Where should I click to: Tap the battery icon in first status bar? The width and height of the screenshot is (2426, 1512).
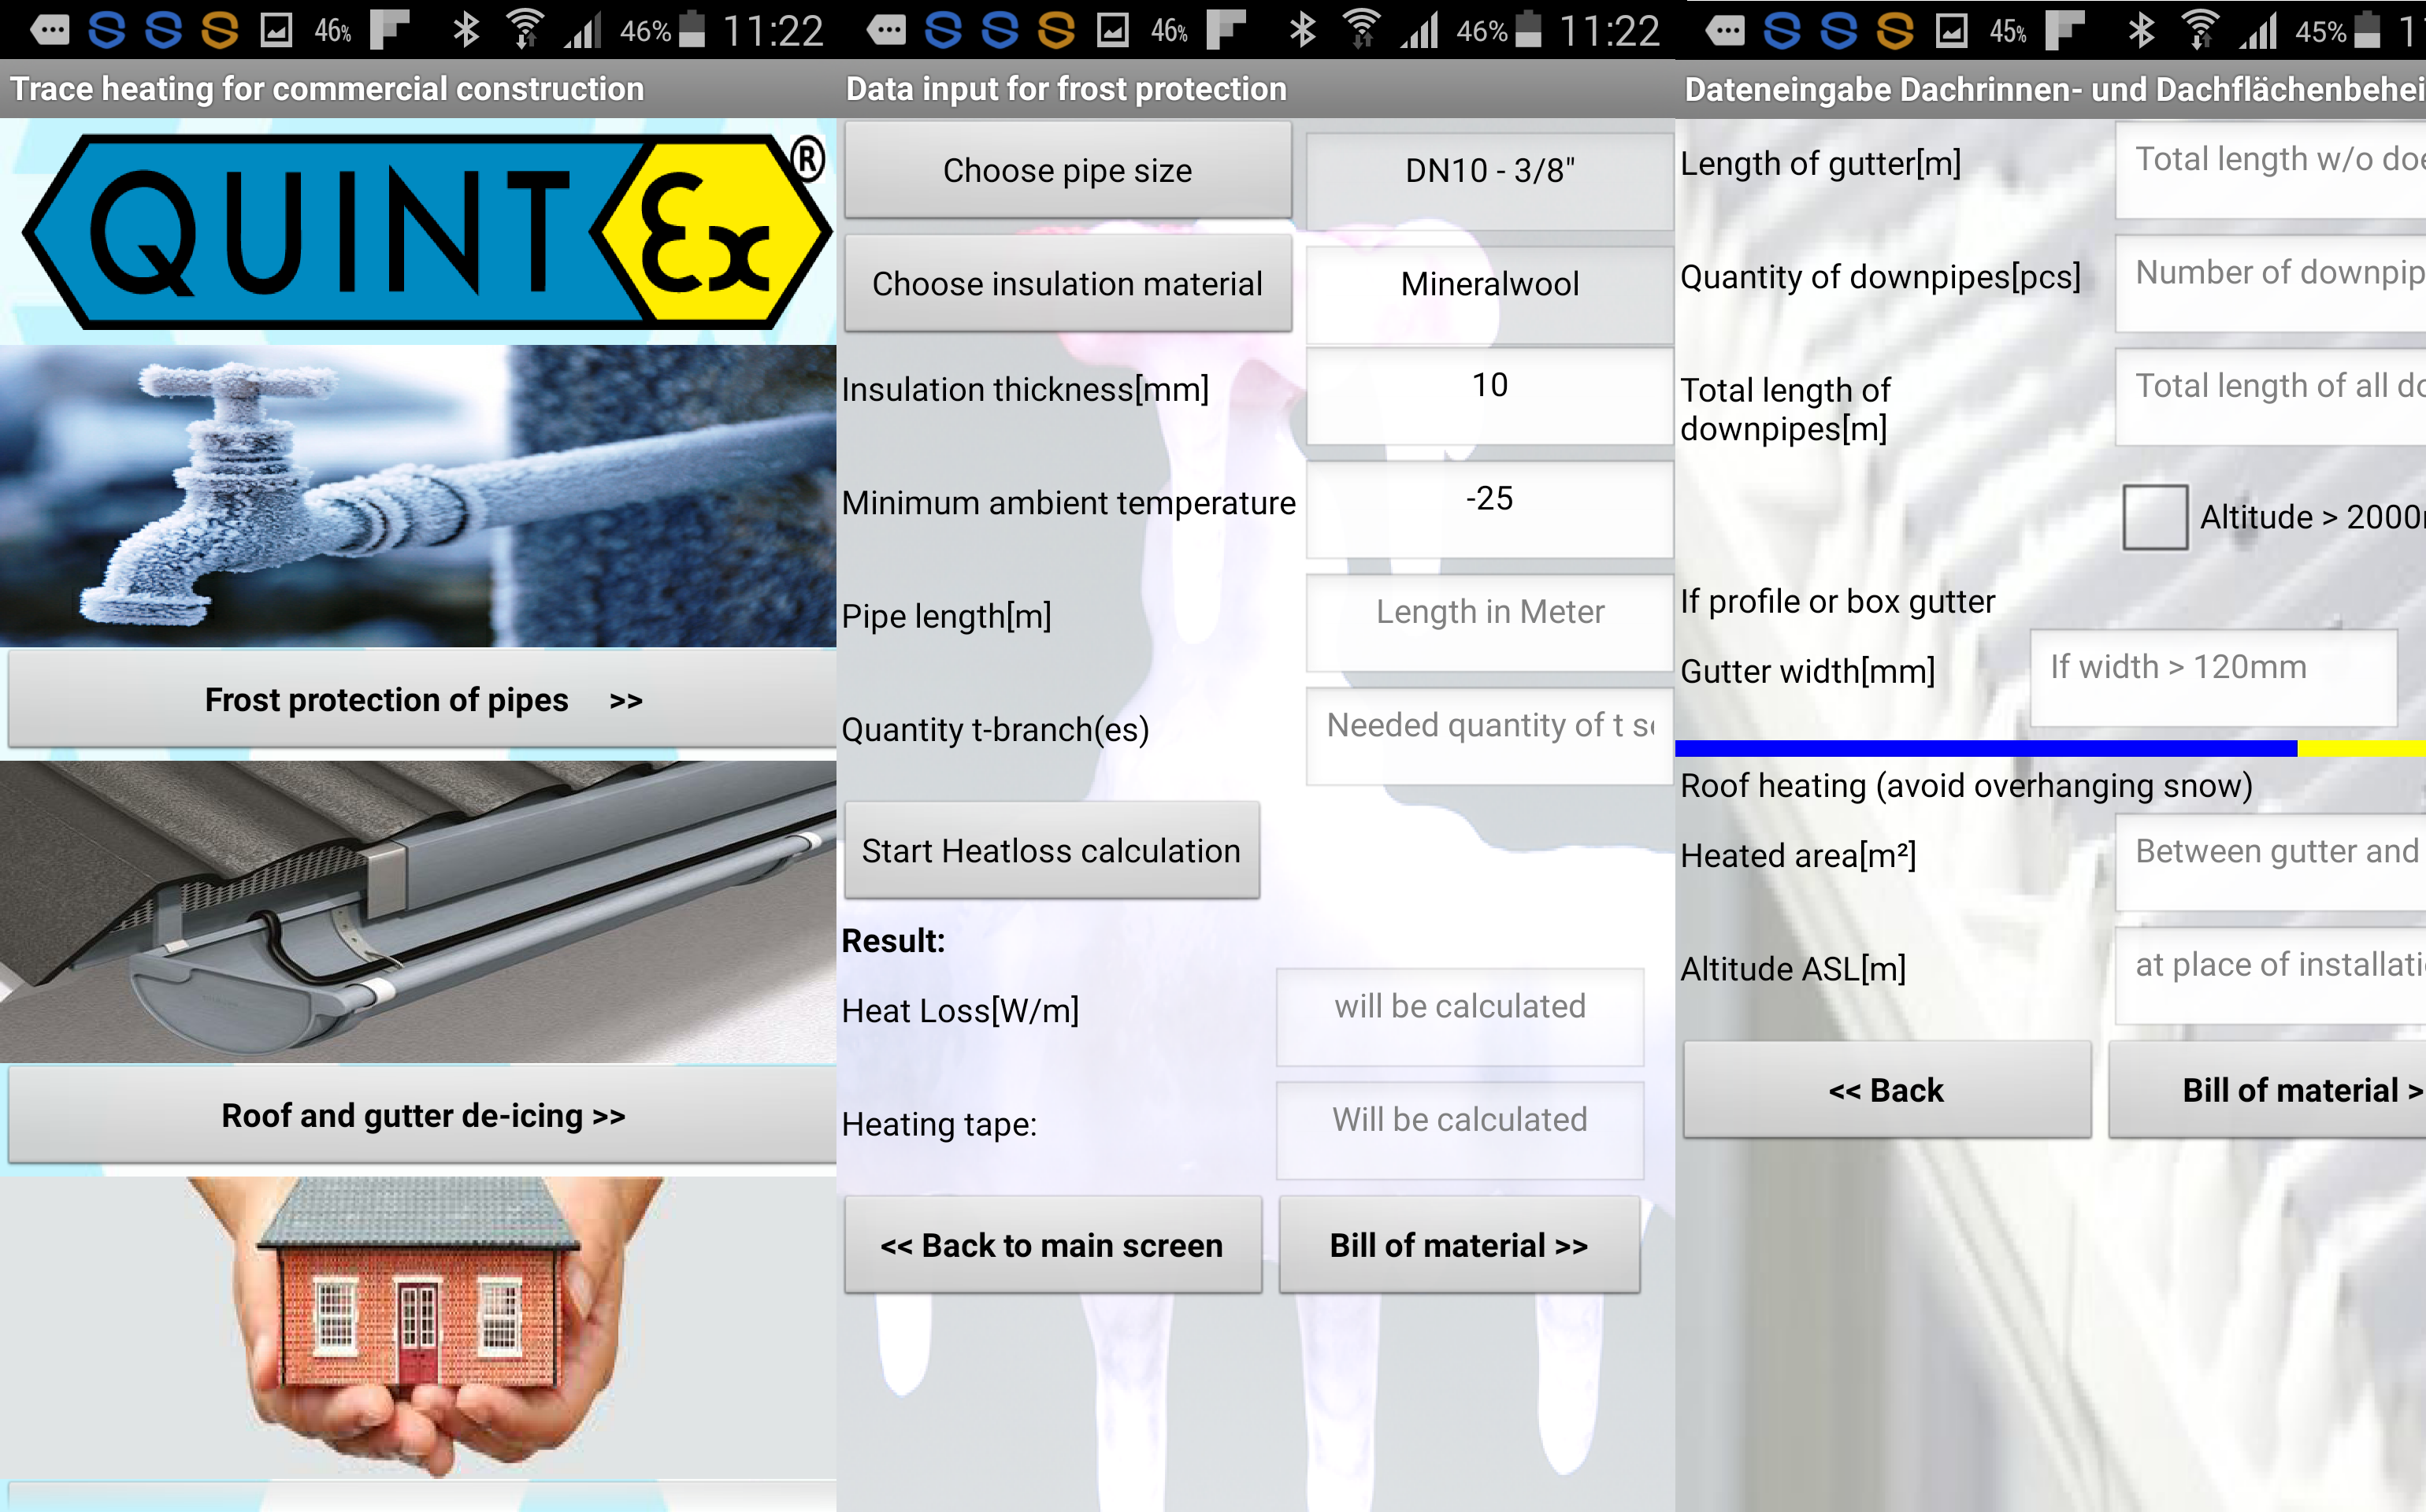pos(692,29)
